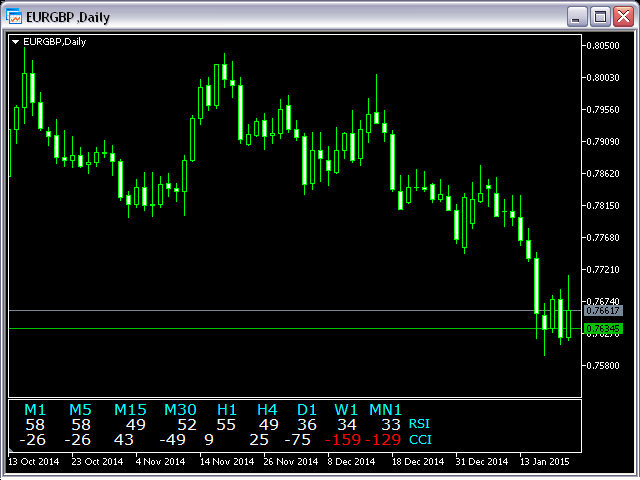The height and width of the screenshot is (480, 640).
Task: Click RSI value 34 under W1
Action: pos(347,425)
